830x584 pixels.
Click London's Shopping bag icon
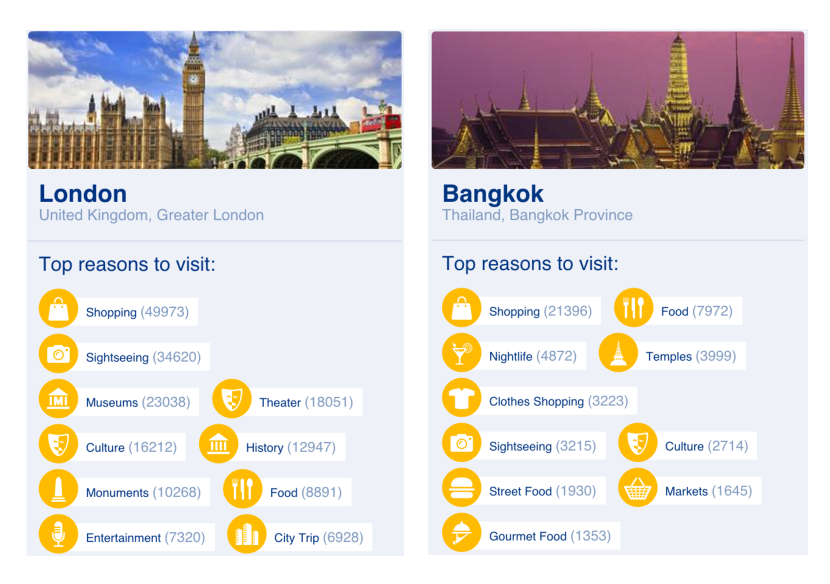pos(58,309)
